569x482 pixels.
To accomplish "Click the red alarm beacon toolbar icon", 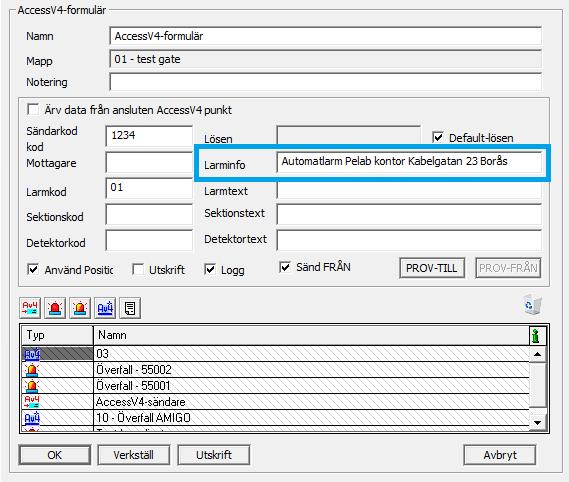I will pyautogui.click(x=55, y=308).
